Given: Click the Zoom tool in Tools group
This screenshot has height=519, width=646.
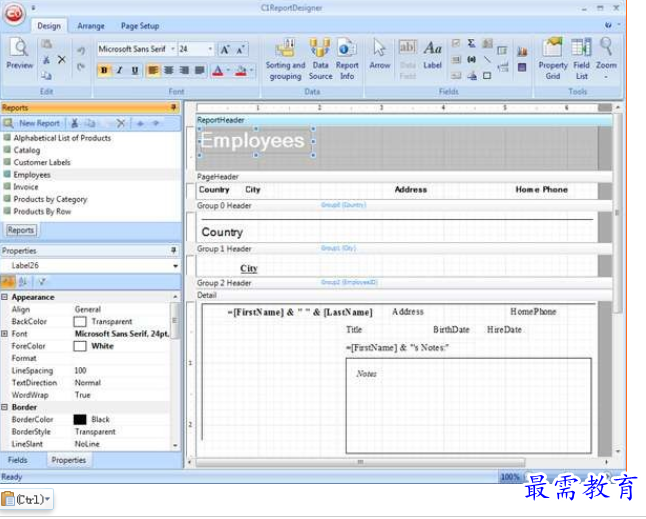Looking at the screenshot, I should tap(606, 59).
